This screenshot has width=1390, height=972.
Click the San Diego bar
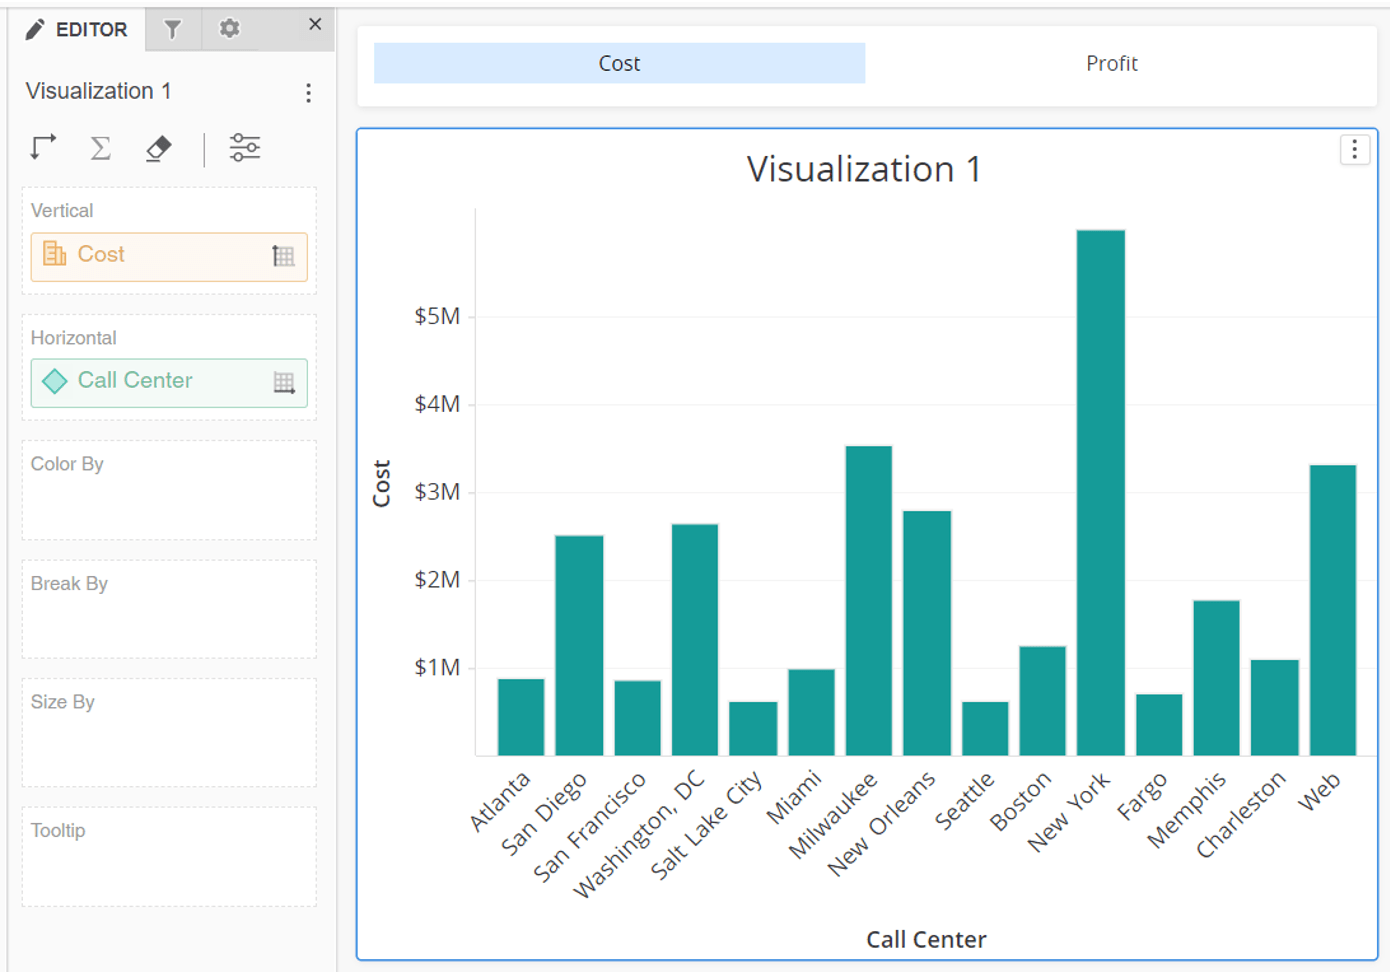[x=579, y=645]
